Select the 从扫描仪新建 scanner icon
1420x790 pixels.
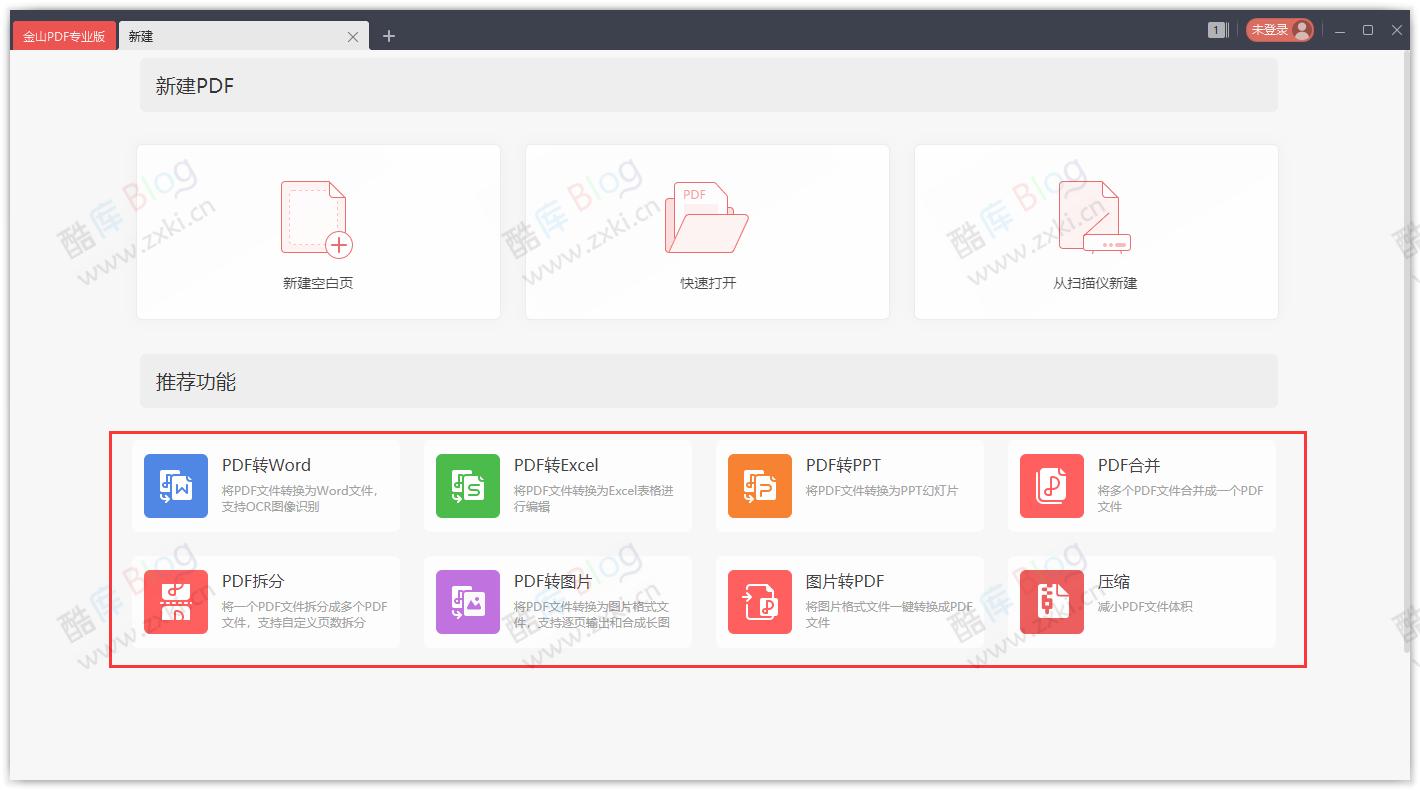(1095, 215)
